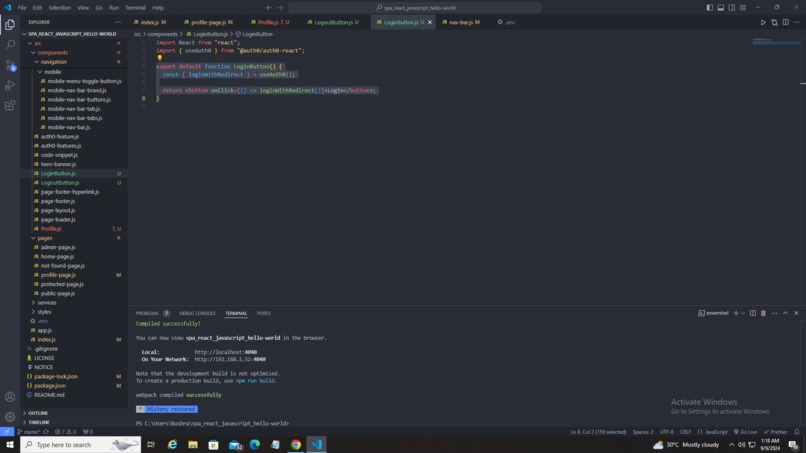Go back with navigation arrow
This screenshot has height=453, width=806.
(x=269, y=8)
